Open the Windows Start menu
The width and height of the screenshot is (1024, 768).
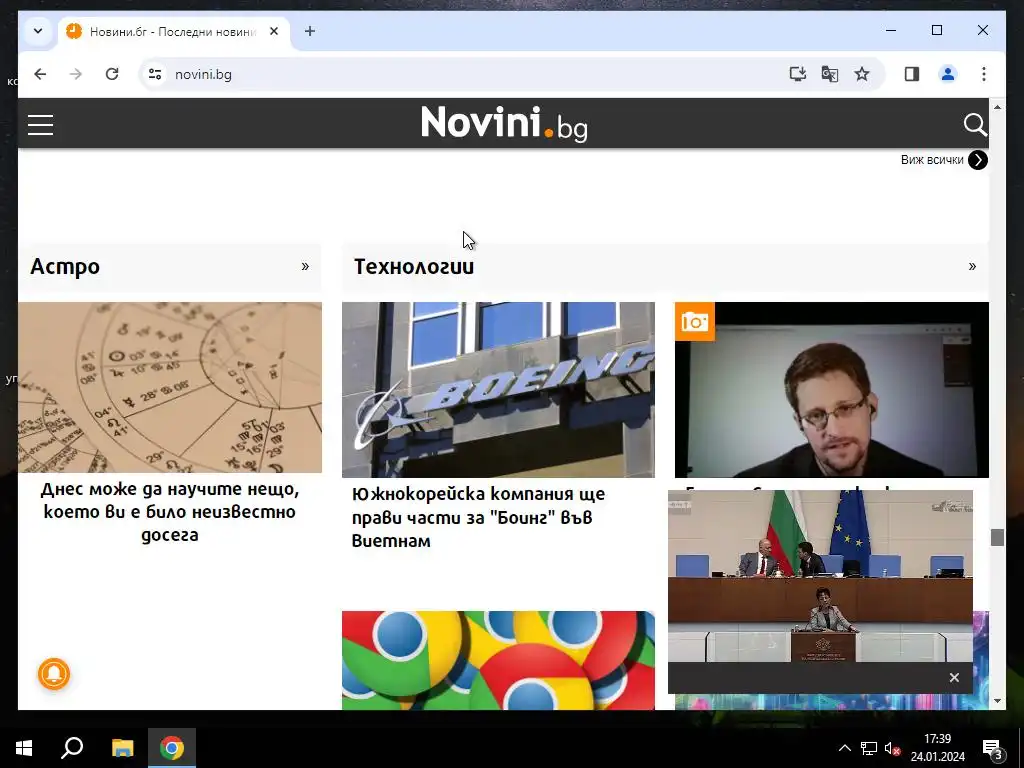coord(24,748)
